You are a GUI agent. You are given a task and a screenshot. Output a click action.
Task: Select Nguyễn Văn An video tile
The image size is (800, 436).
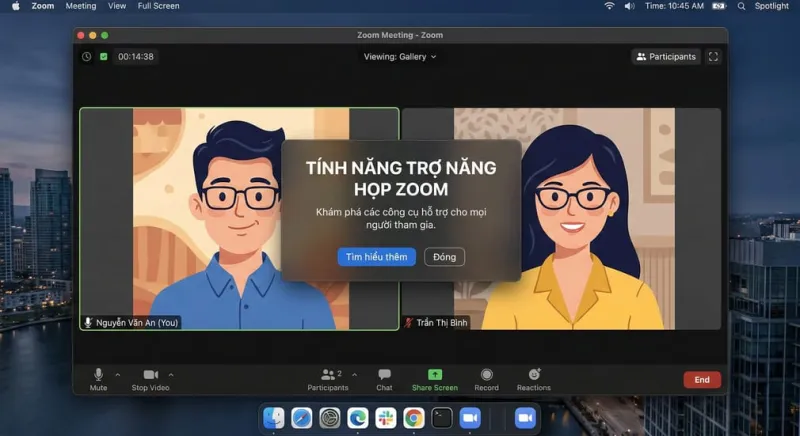pyautogui.click(x=239, y=219)
